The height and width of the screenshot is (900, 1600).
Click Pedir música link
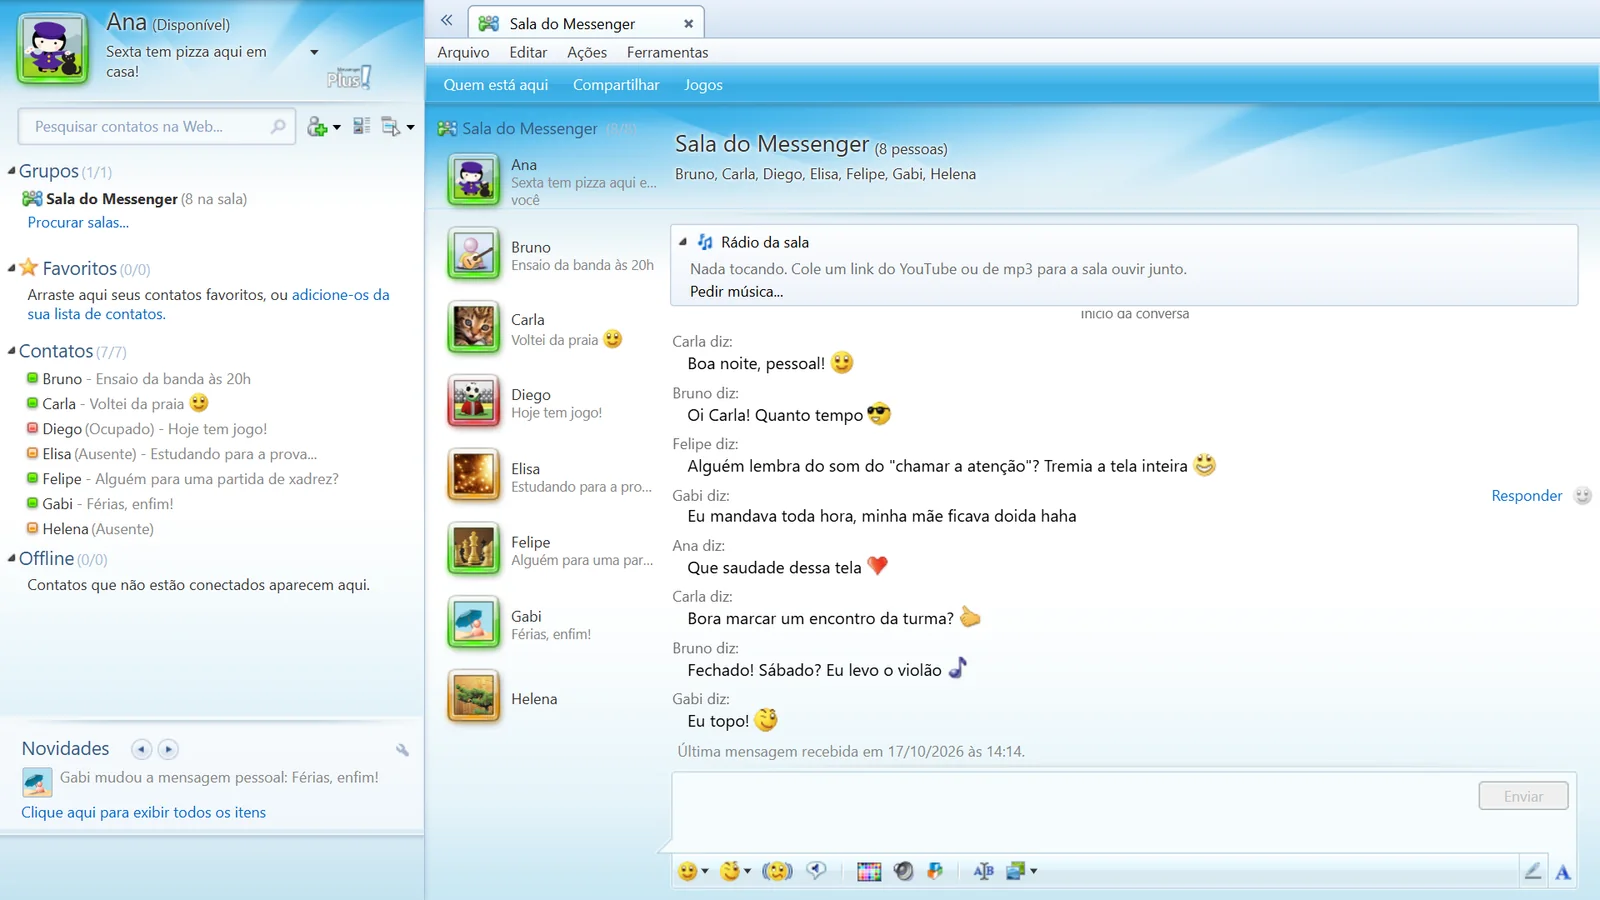(x=736, y=291)
